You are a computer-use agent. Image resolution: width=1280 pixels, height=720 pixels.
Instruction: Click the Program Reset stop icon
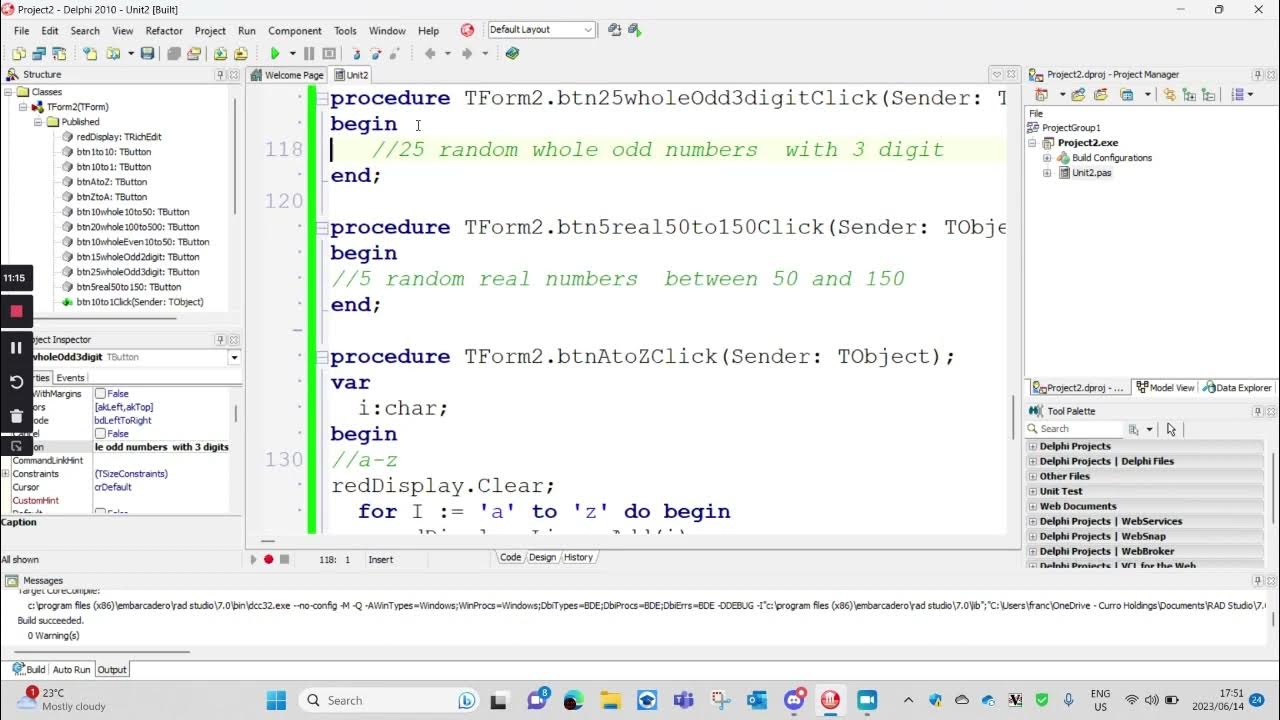pos(328,54)
